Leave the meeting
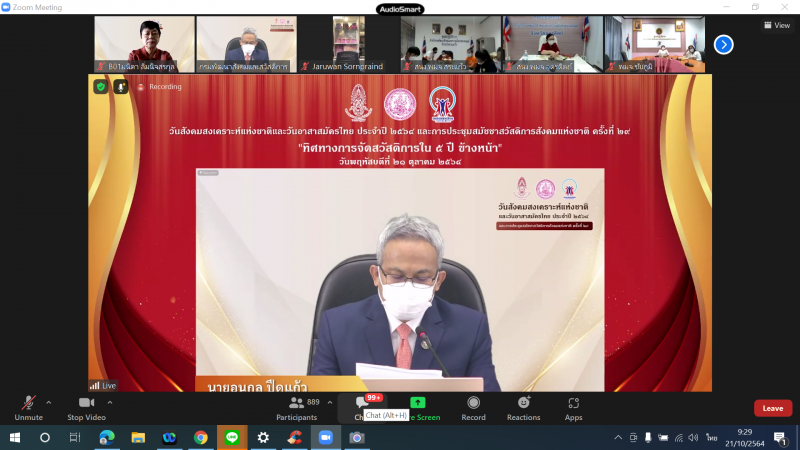This screenshot has width=800, height=450. (x=773, y=408)
